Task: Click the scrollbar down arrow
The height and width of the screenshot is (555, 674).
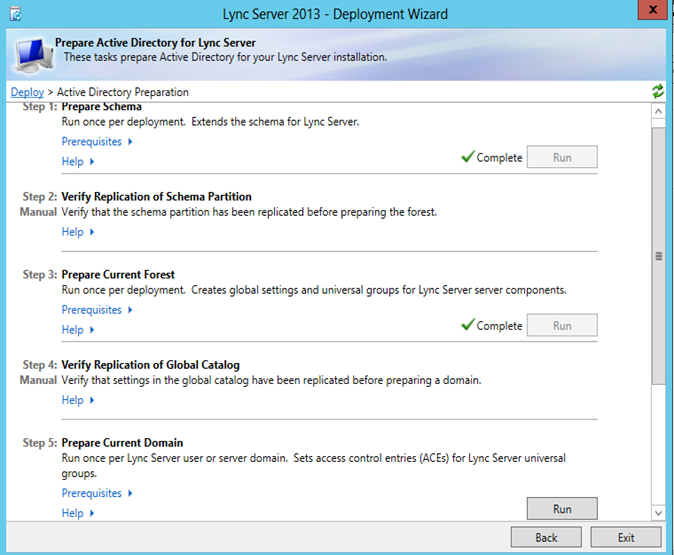Action: click(658, 512)
